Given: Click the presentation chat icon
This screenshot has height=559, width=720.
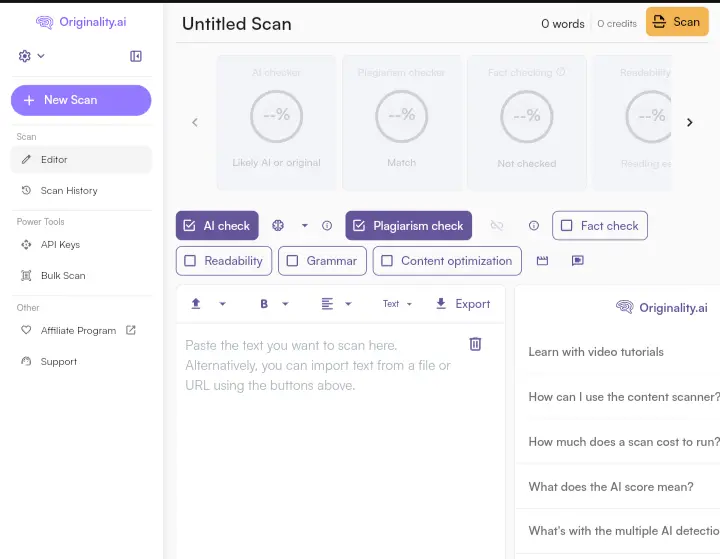Looking at the screenshot, I should tap(578, 261).
